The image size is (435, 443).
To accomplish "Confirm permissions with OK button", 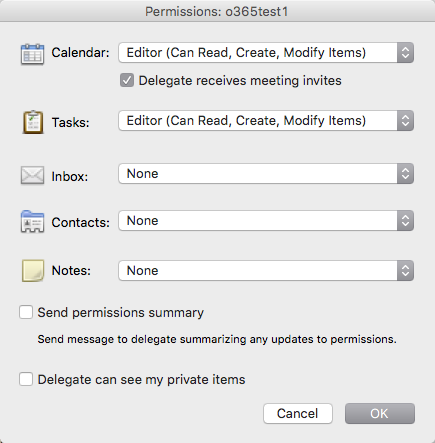I will pyautogui.click(x=380, y=414).
